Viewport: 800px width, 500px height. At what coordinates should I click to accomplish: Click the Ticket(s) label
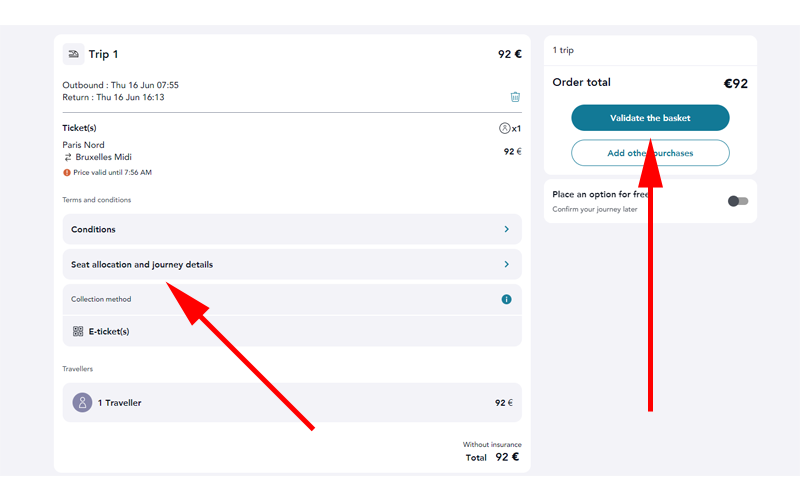coord(79,128)
